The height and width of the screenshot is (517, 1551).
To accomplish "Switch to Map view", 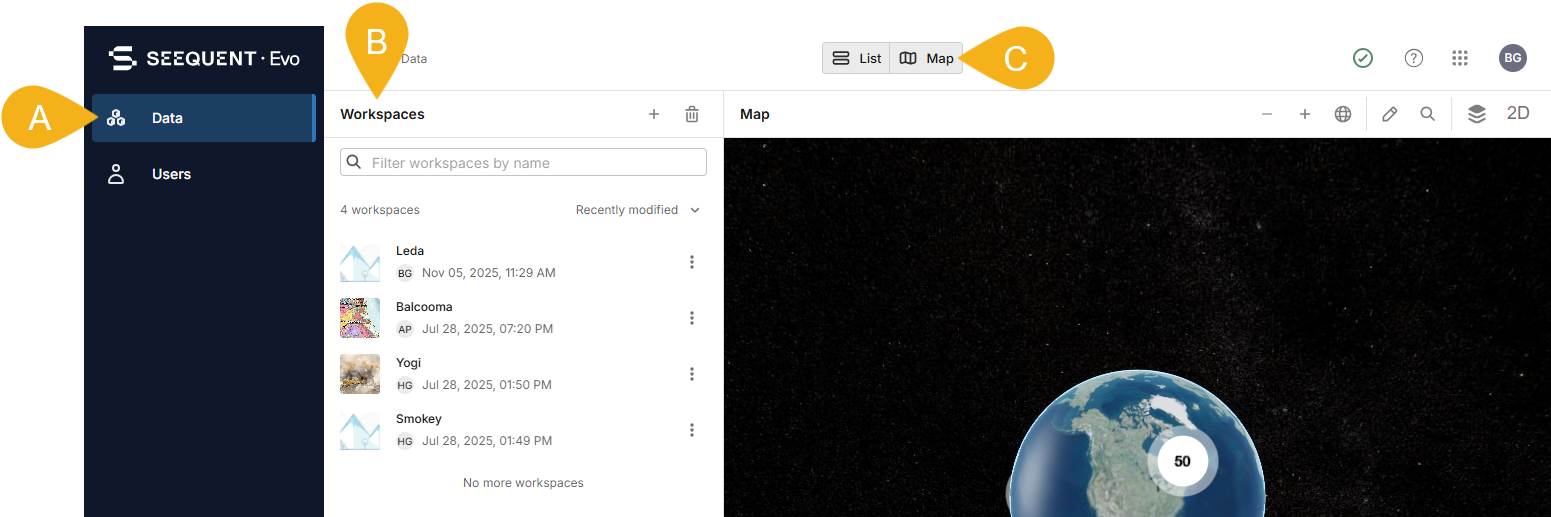I will click(927, 58).
